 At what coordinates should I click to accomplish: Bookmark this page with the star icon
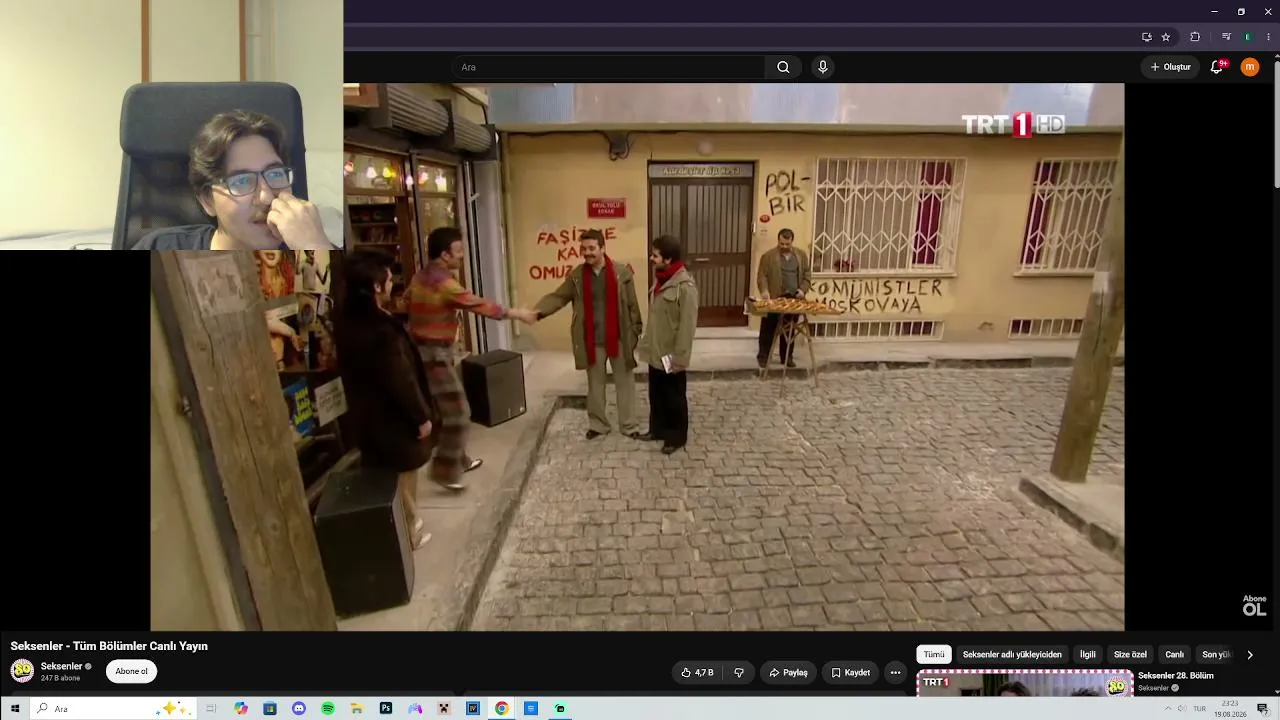[x=1166, y=37]
